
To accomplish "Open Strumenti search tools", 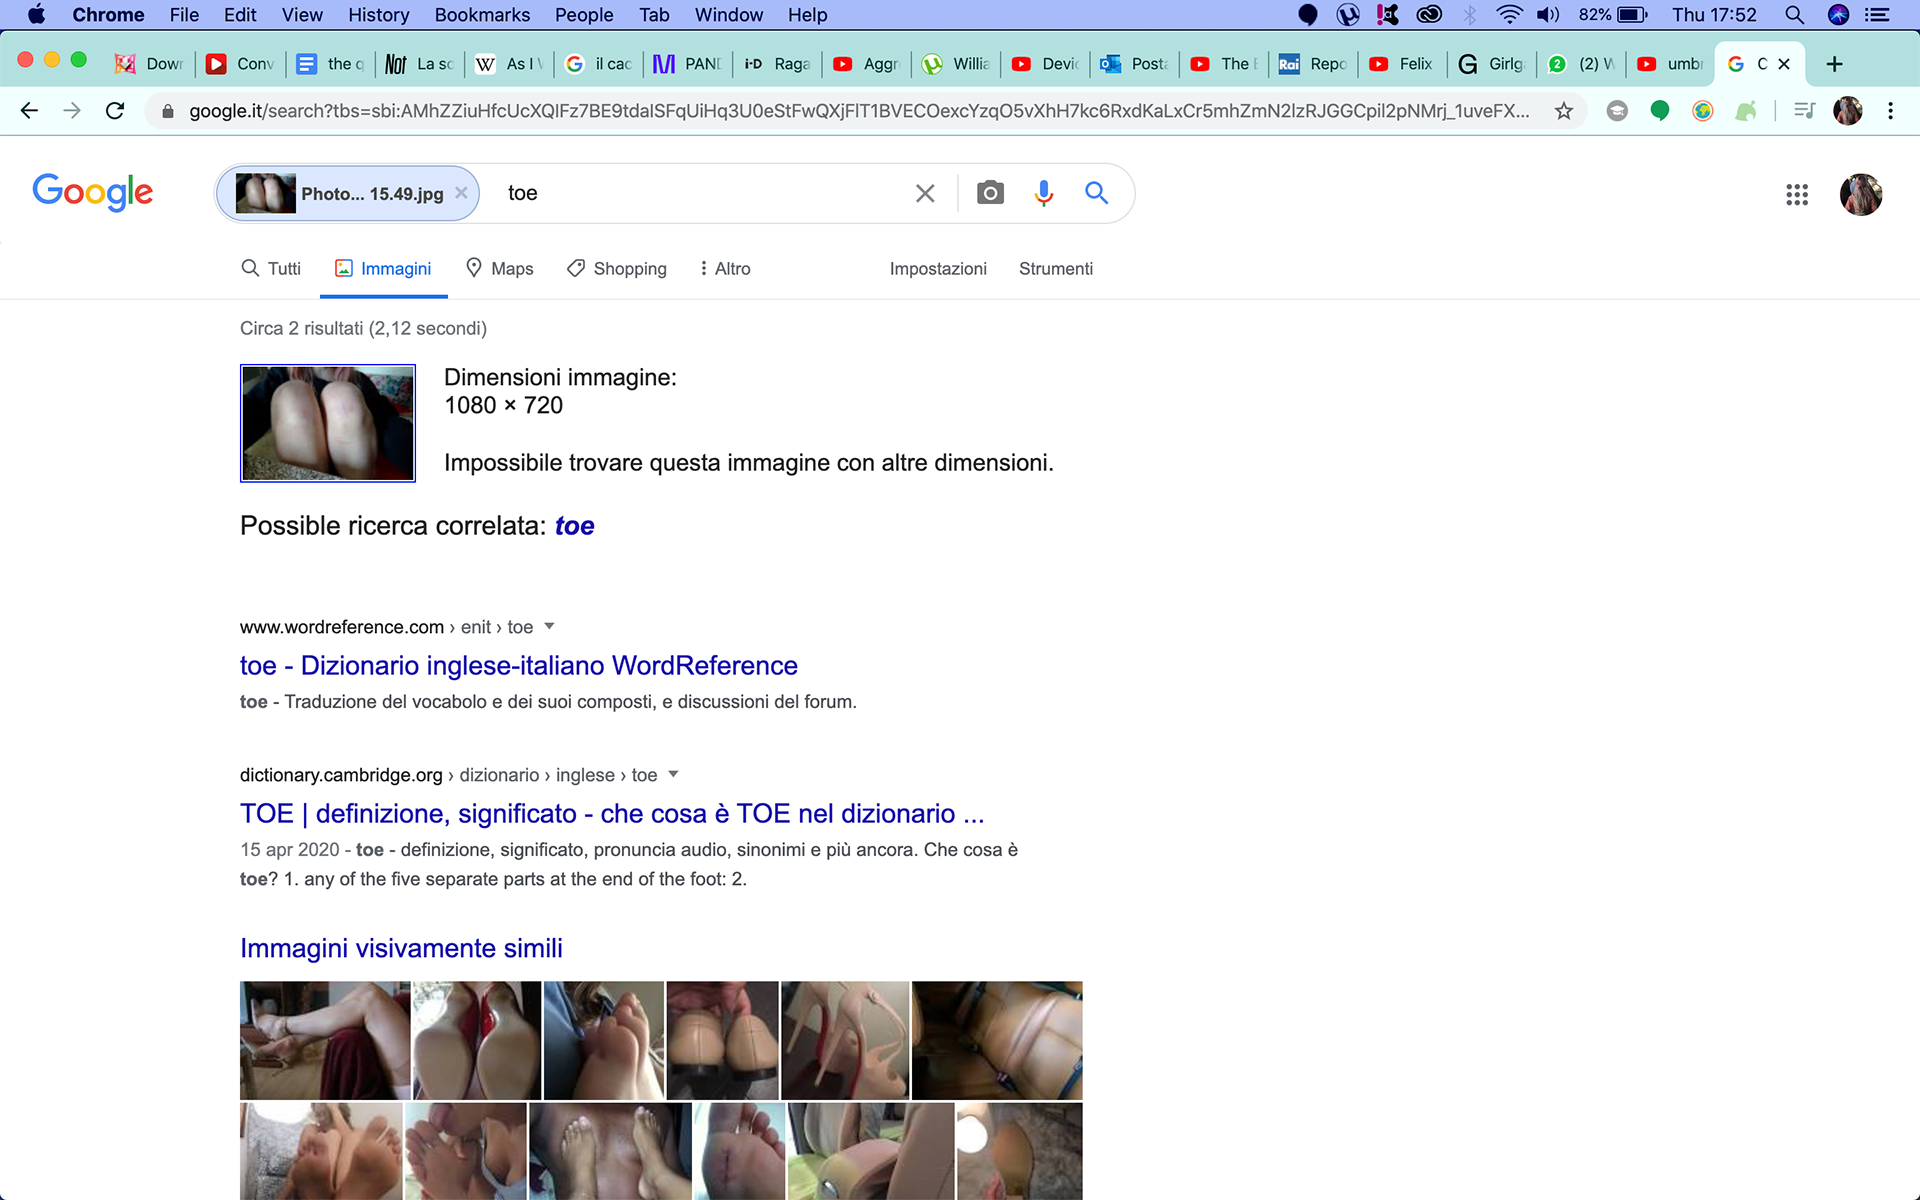I will click(x=1056, y=268).
